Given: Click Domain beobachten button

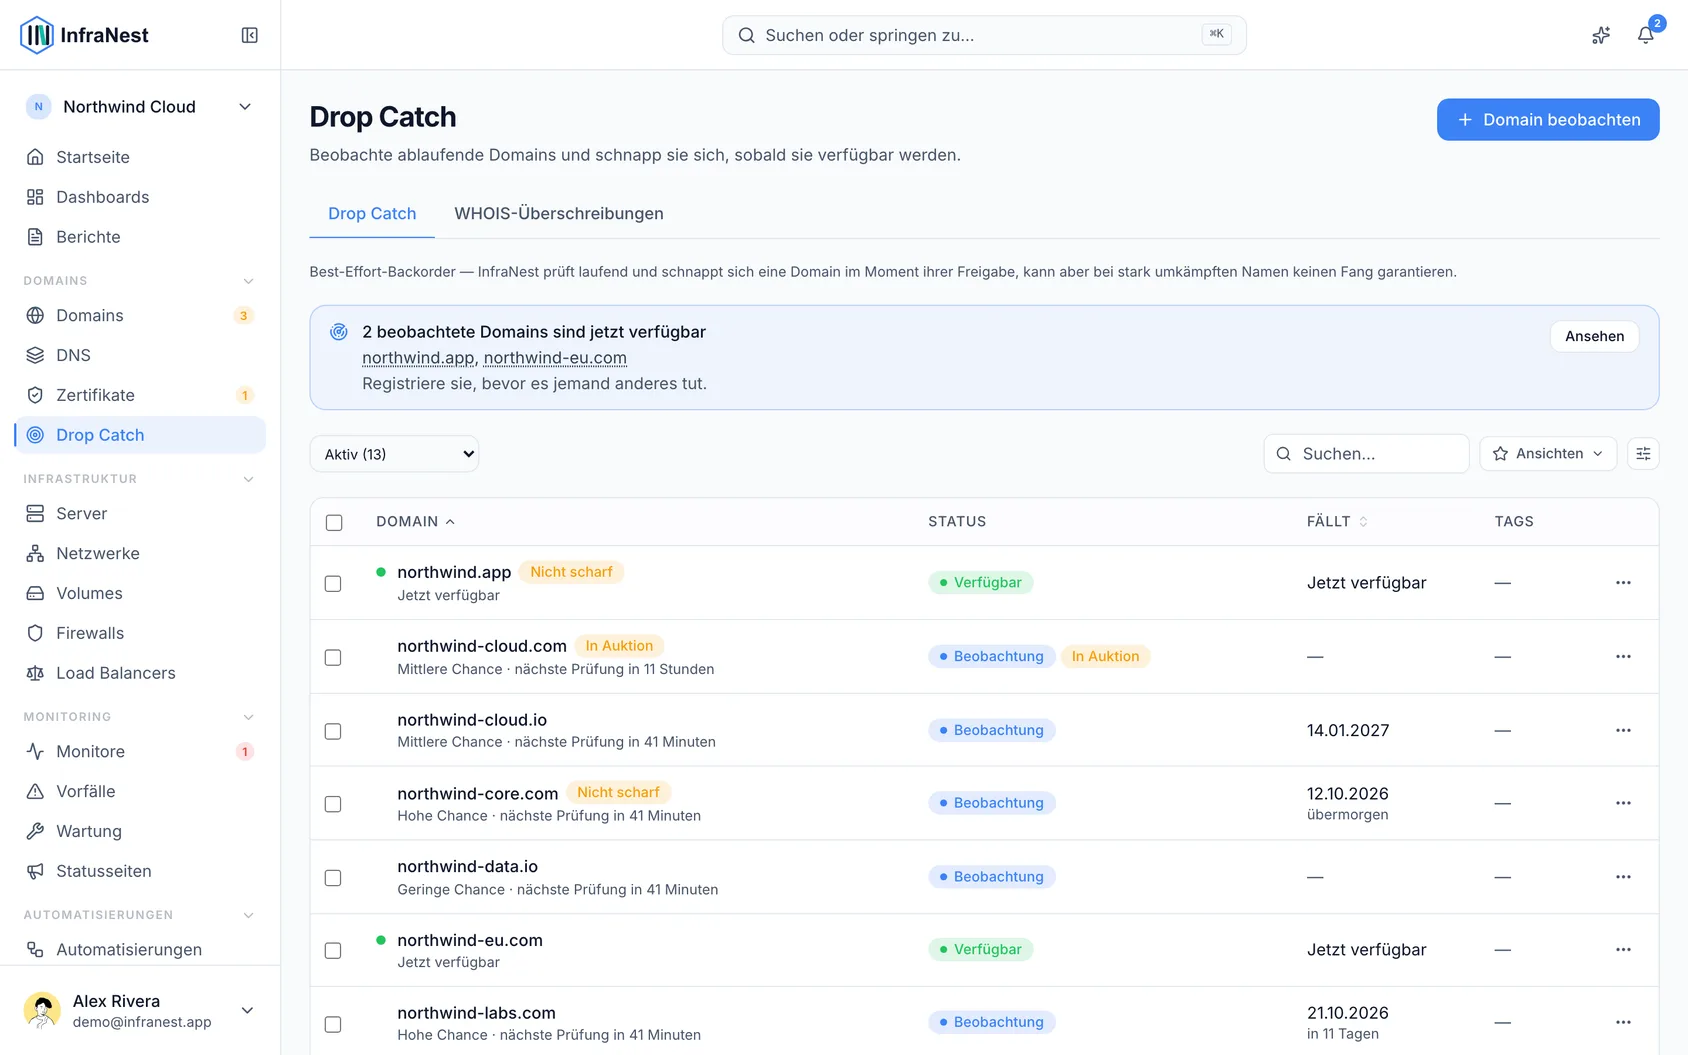Looking at the screenshot, I should coord(1548,119).
